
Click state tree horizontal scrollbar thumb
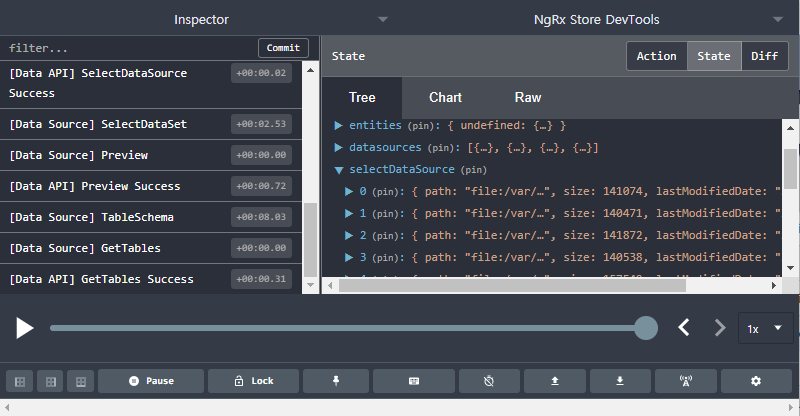point(512,286)
